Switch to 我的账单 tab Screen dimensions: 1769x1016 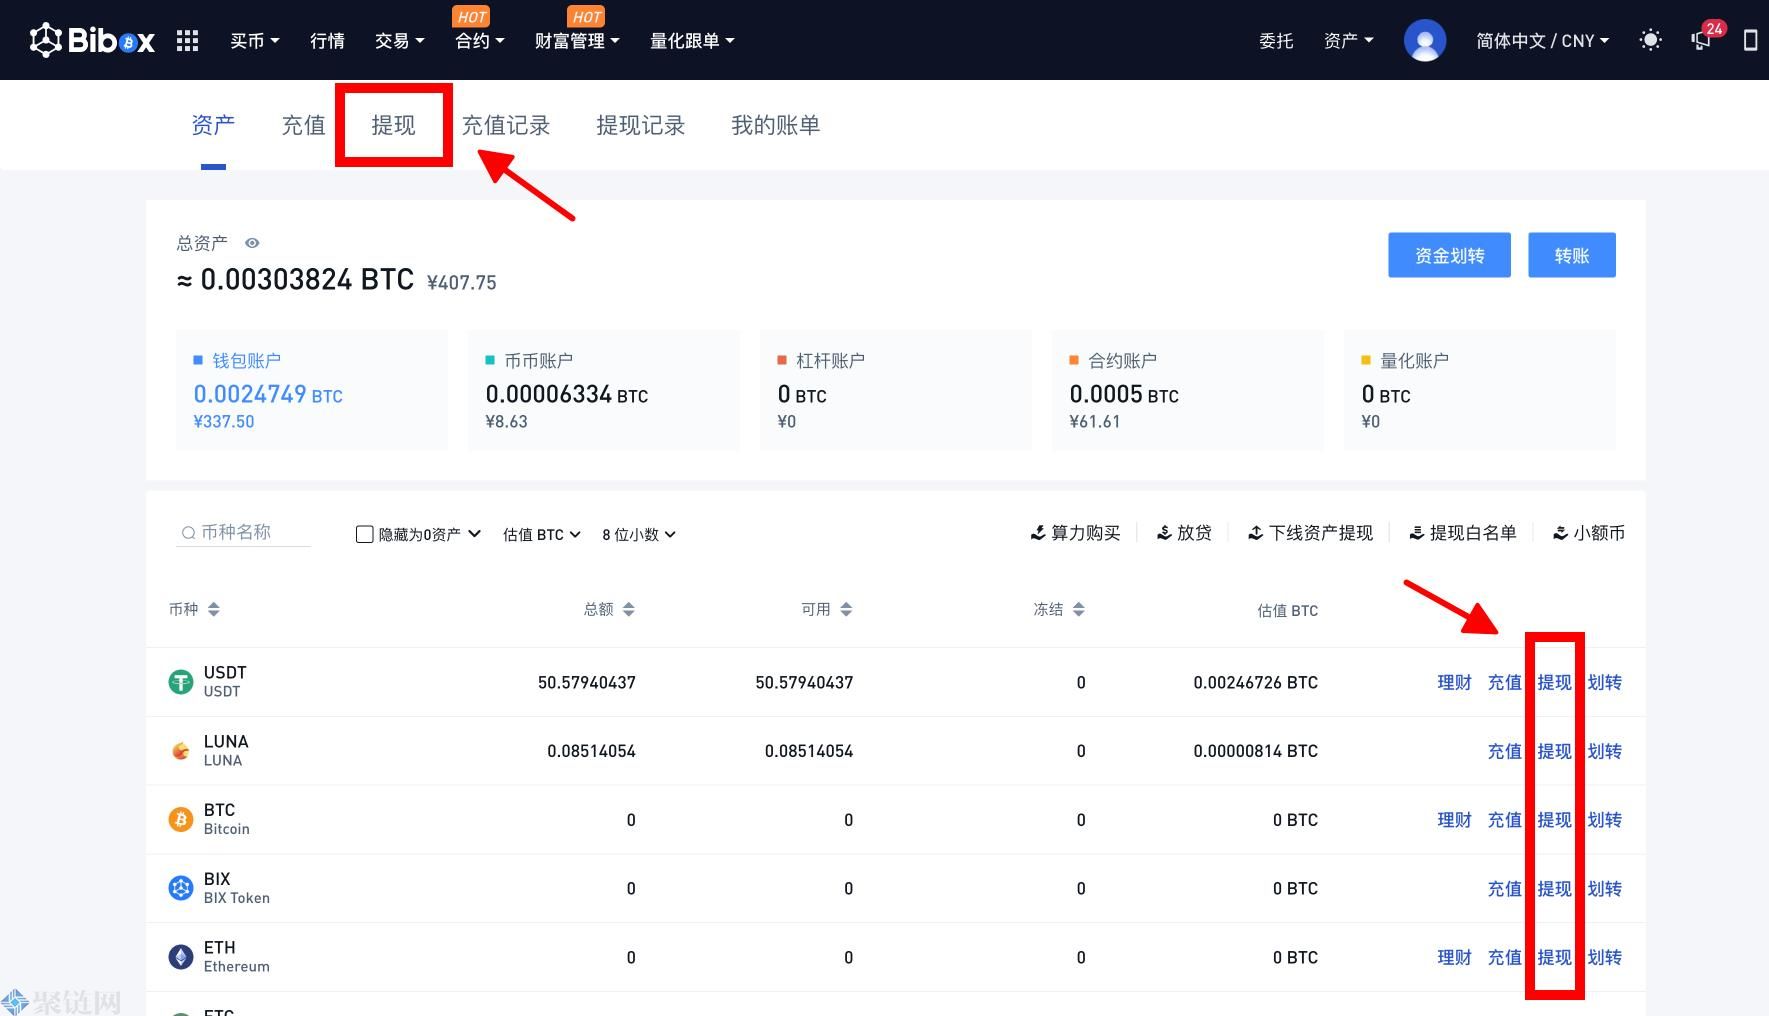pos(776,125)
